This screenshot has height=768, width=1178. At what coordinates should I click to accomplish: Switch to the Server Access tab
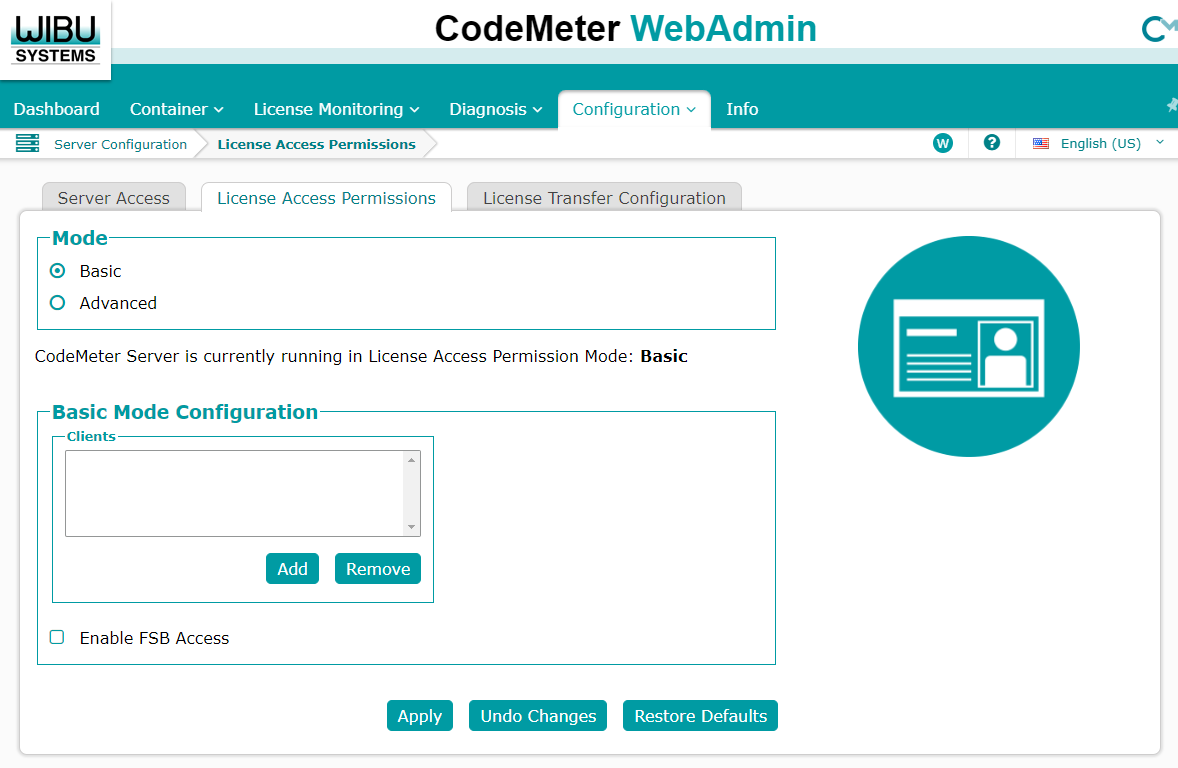pos(113,198)
